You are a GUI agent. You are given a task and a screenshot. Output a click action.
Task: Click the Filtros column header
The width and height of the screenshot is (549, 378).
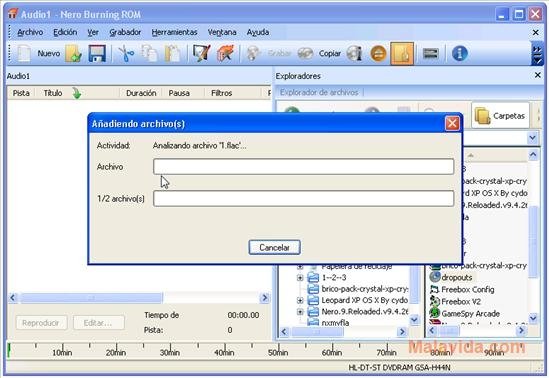[222, 93]
